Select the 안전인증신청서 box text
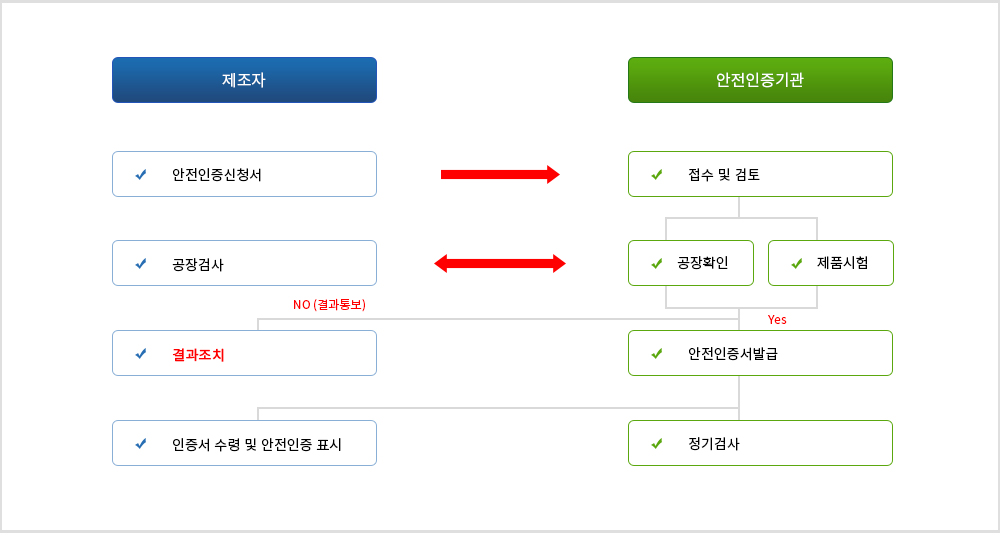This screenshot has width=1000, height=550. coord(217,175)
